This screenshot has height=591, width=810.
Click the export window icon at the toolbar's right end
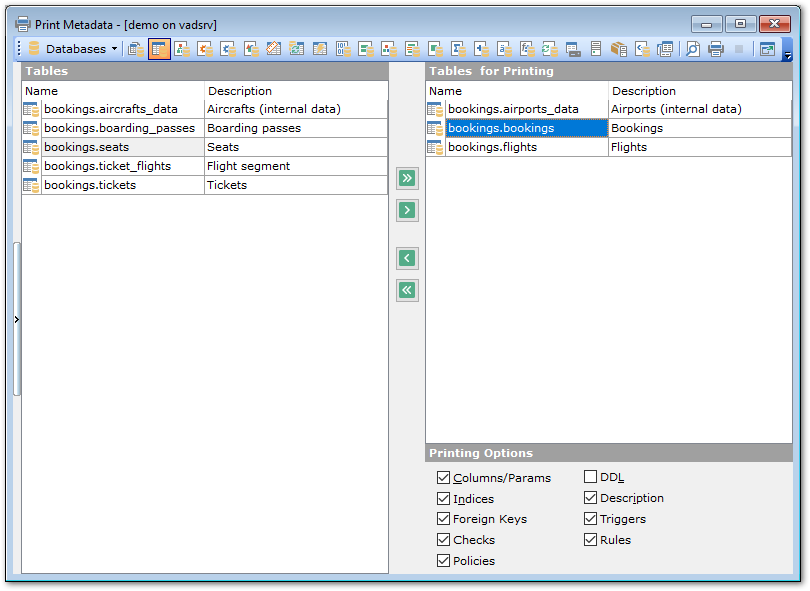point(767,48)
